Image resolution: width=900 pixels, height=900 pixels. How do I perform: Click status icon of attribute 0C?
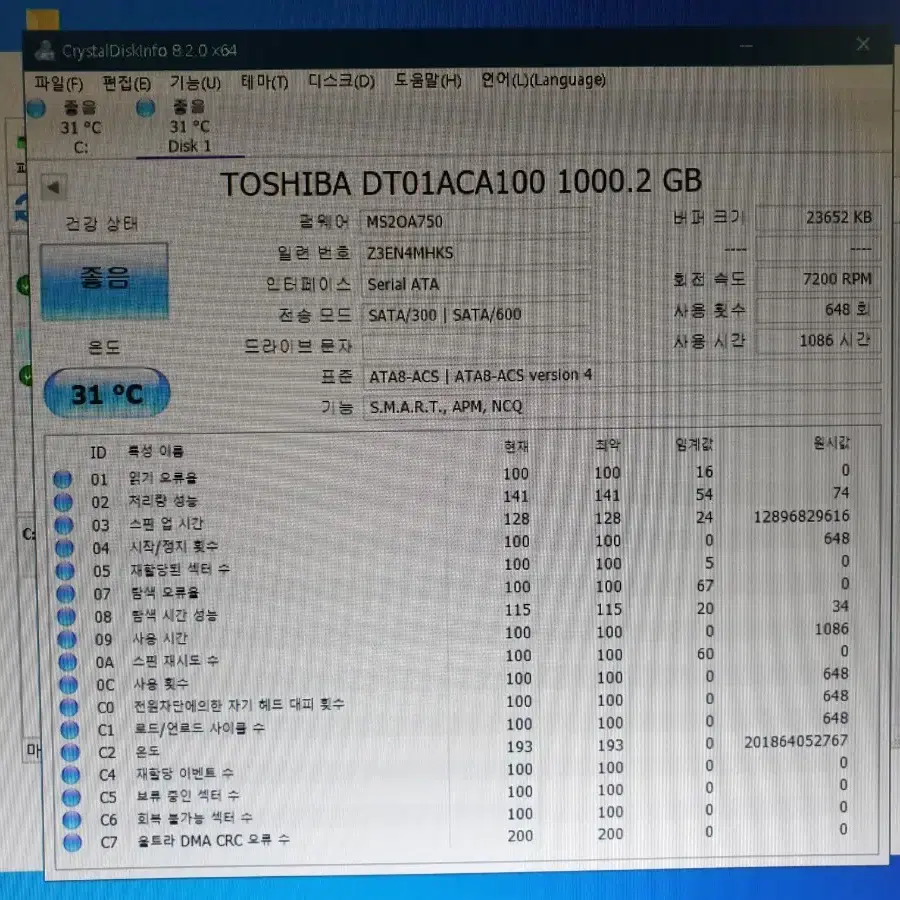pyautogui.click(x=68, y=684)
